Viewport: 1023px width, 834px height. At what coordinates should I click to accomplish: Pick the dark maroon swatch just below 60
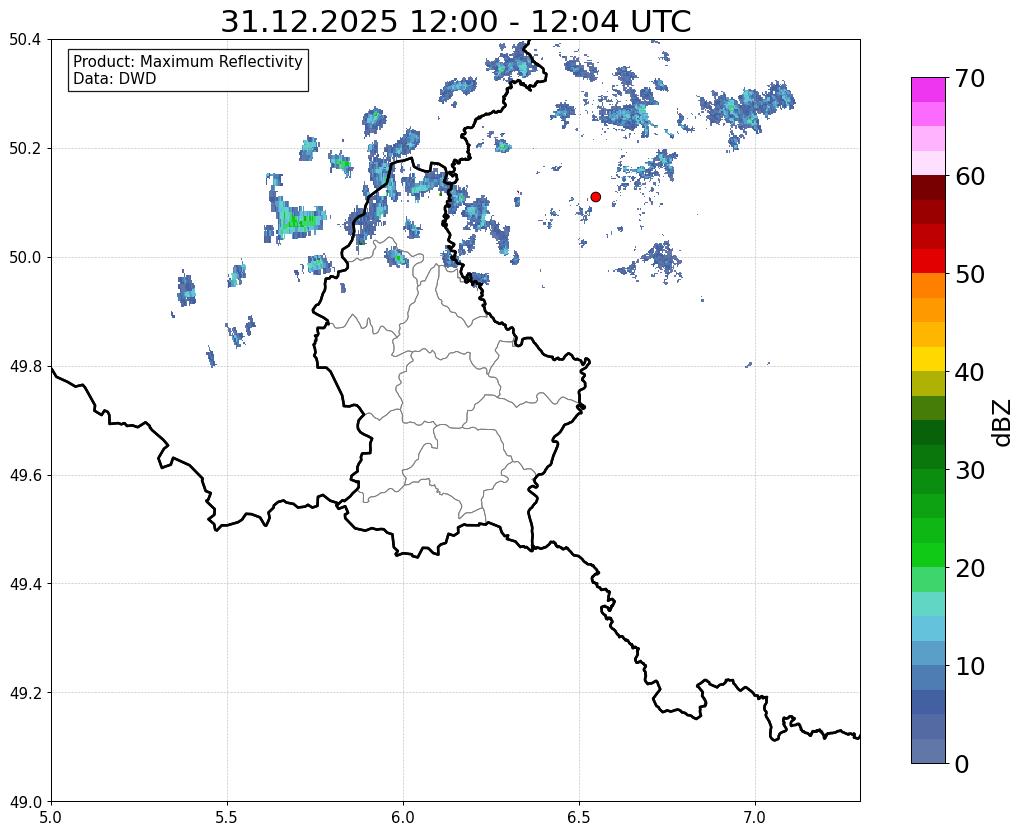(928, 187)
